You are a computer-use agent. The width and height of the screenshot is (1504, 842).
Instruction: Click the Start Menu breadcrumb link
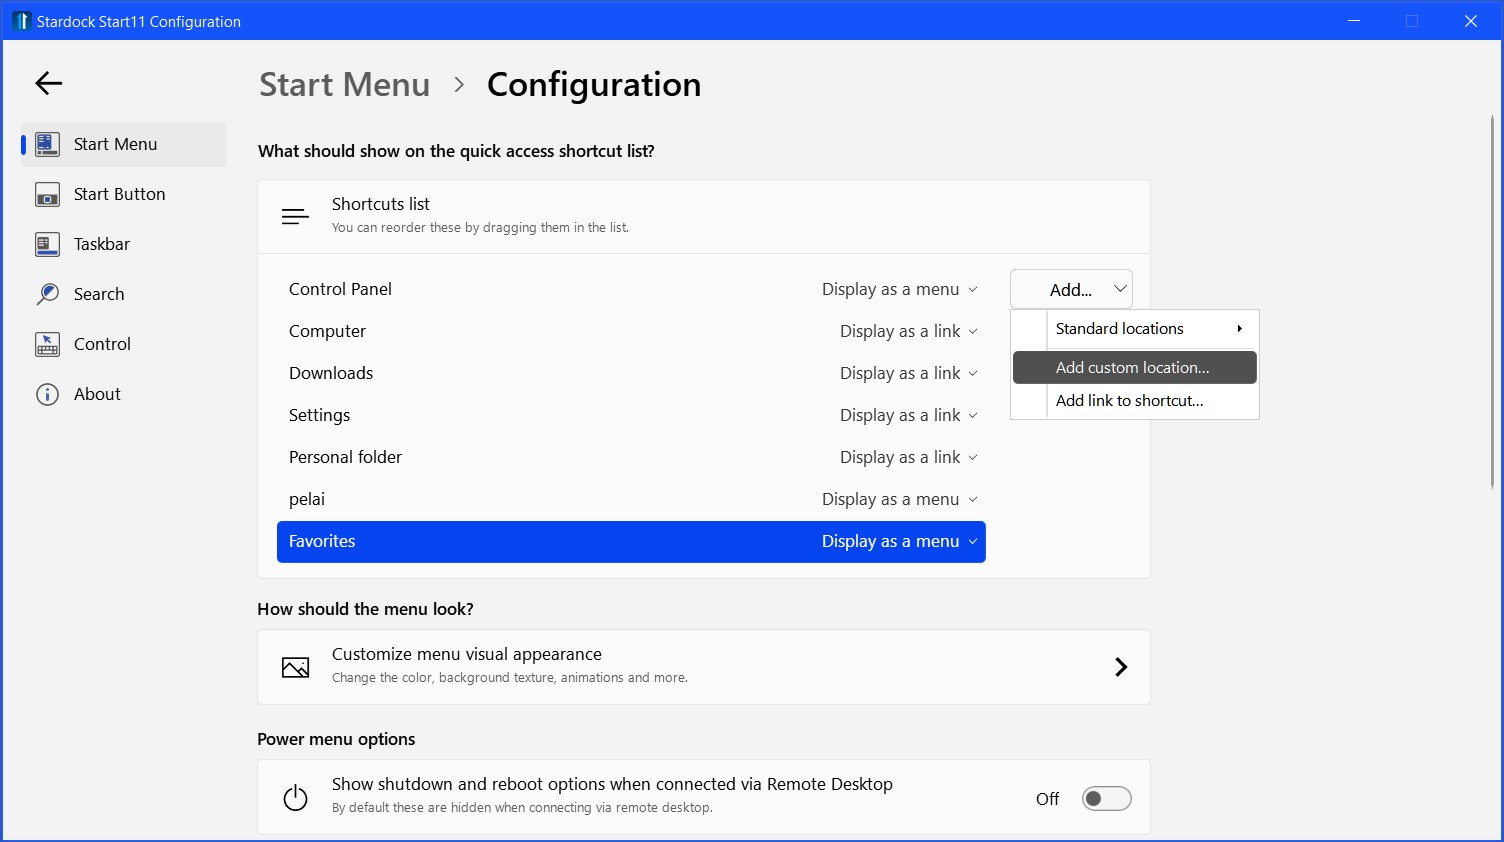[x=344, y=85]
